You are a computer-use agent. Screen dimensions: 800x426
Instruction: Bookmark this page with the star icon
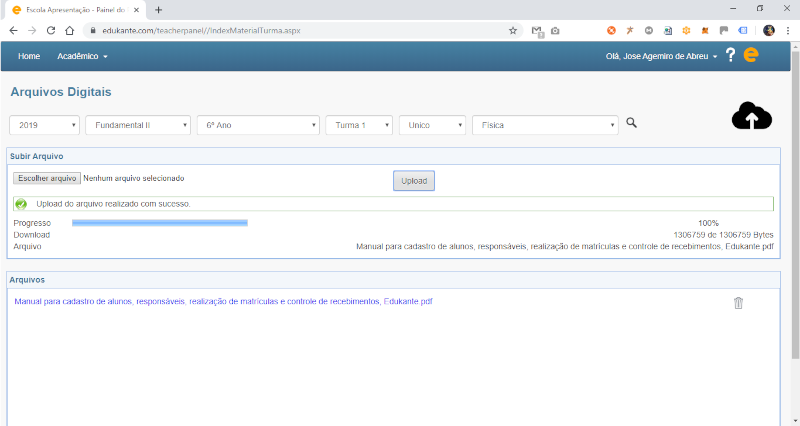[x=513, y=31]
